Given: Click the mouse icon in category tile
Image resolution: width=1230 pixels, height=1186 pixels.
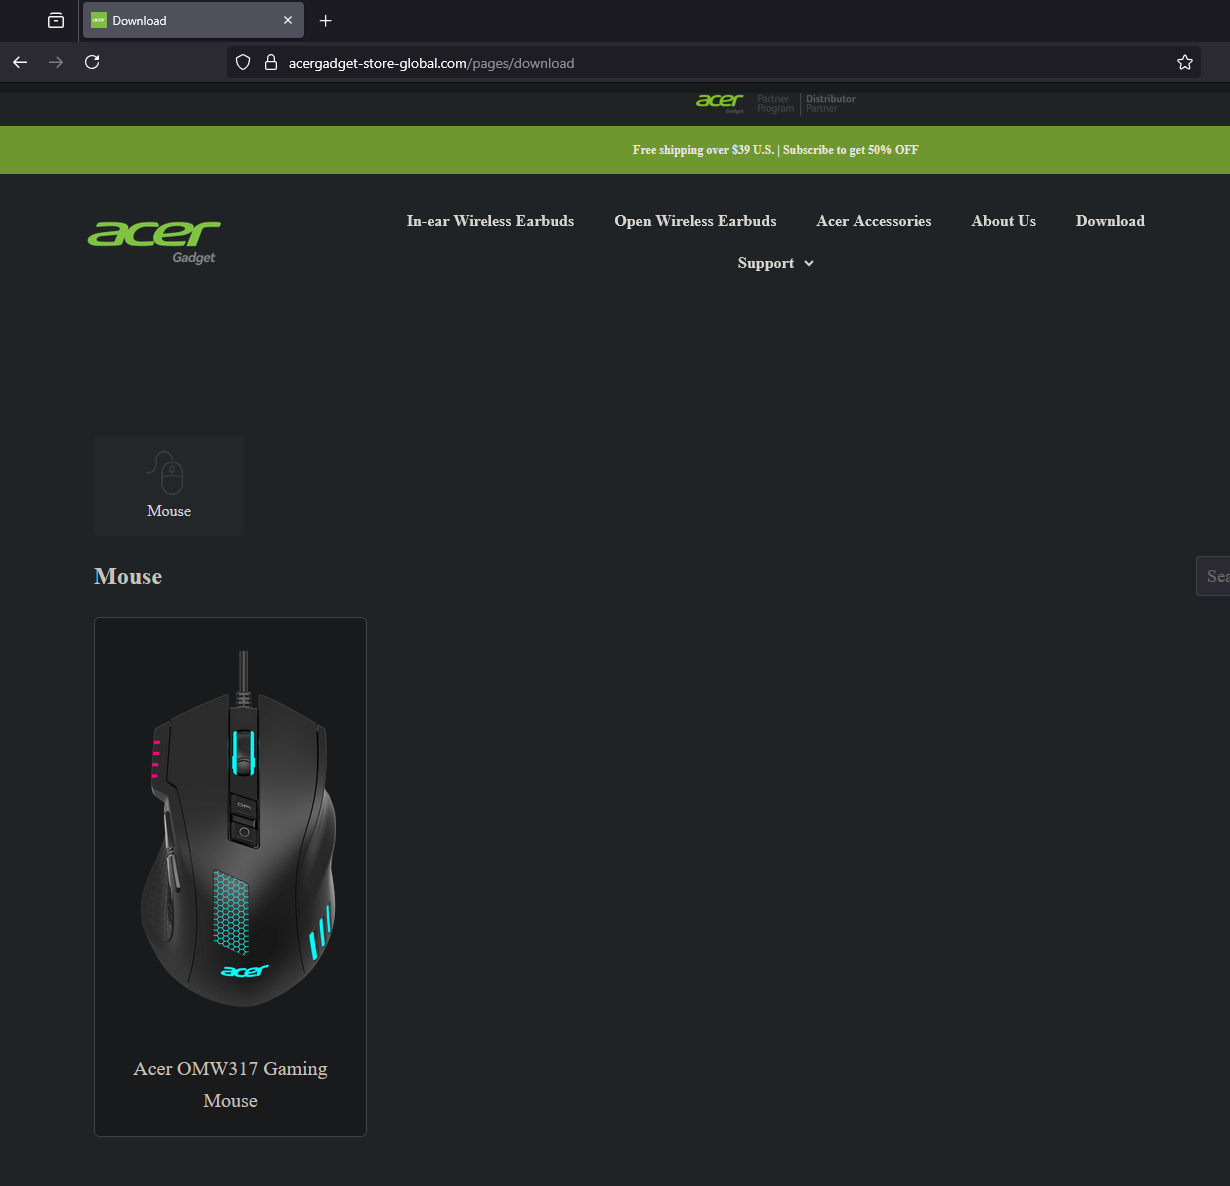Looking at the screenshot, I should 167,472.
